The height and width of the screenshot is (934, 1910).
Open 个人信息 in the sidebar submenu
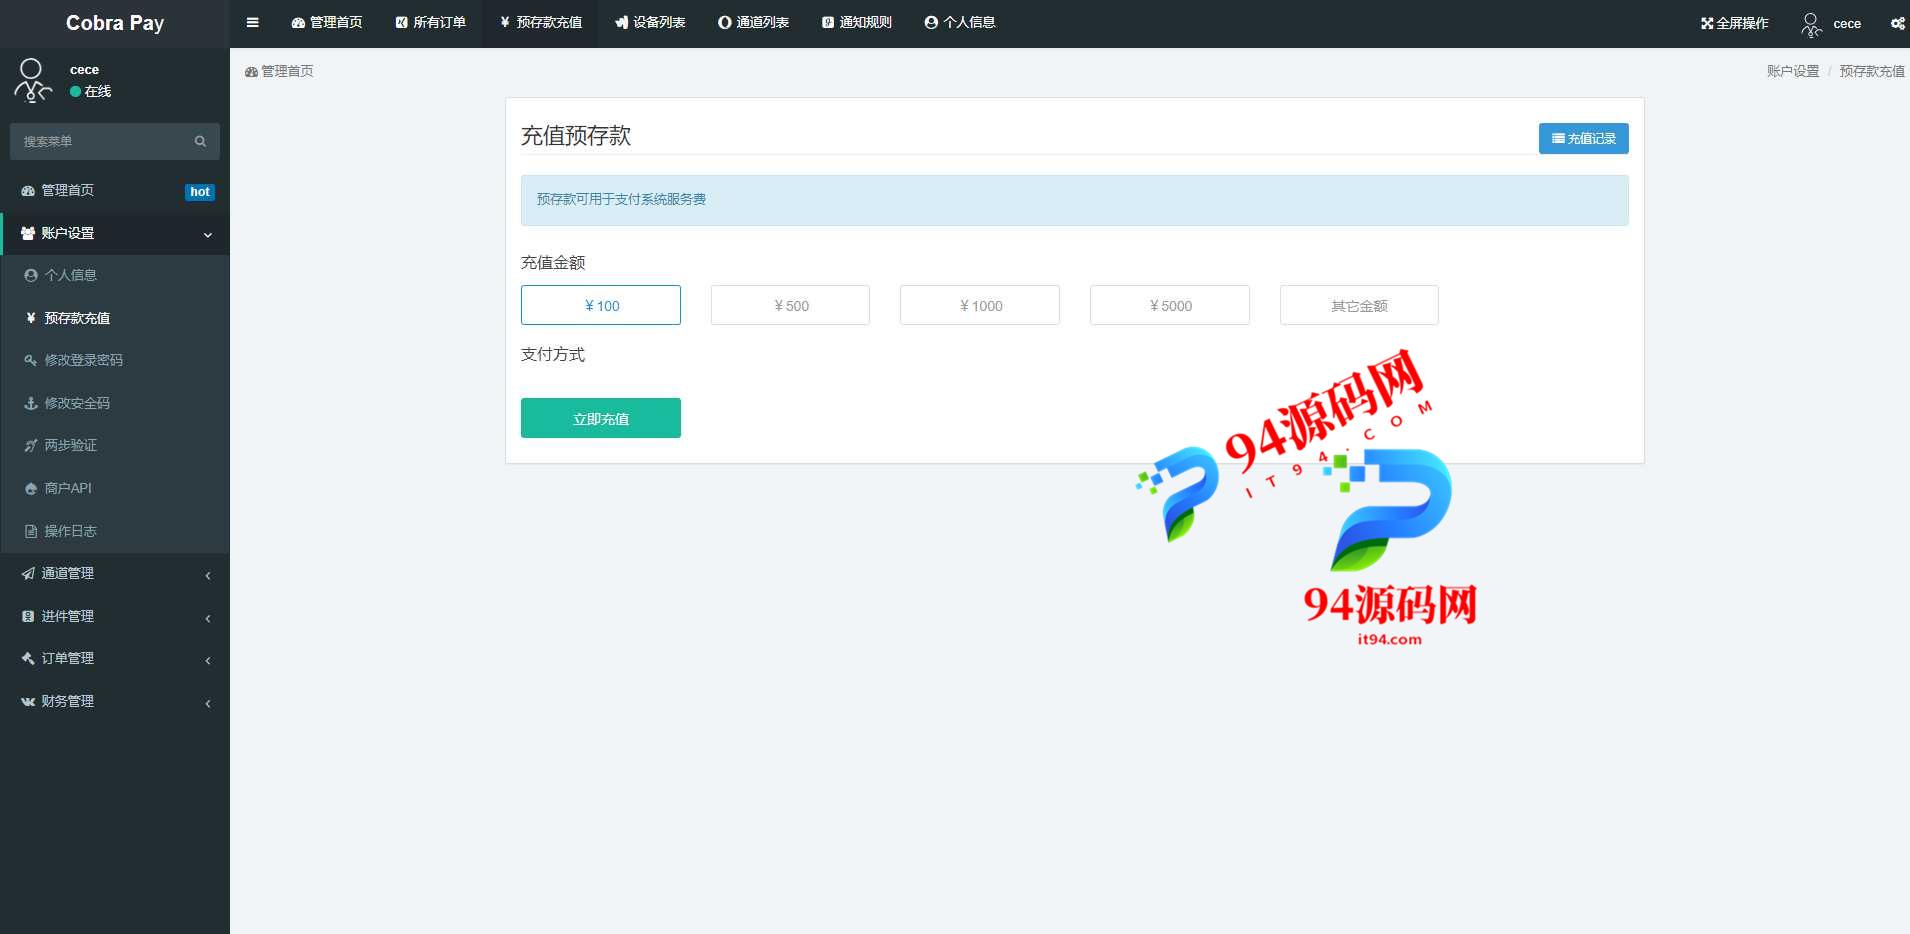(x=115, y=275)
